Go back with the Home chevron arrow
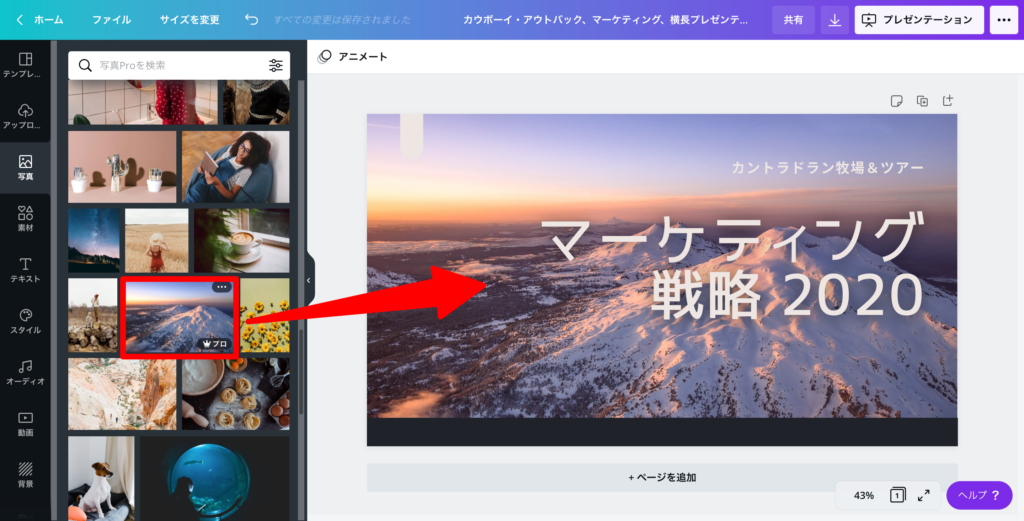1024x521 pixels. [x=20, y=20]
